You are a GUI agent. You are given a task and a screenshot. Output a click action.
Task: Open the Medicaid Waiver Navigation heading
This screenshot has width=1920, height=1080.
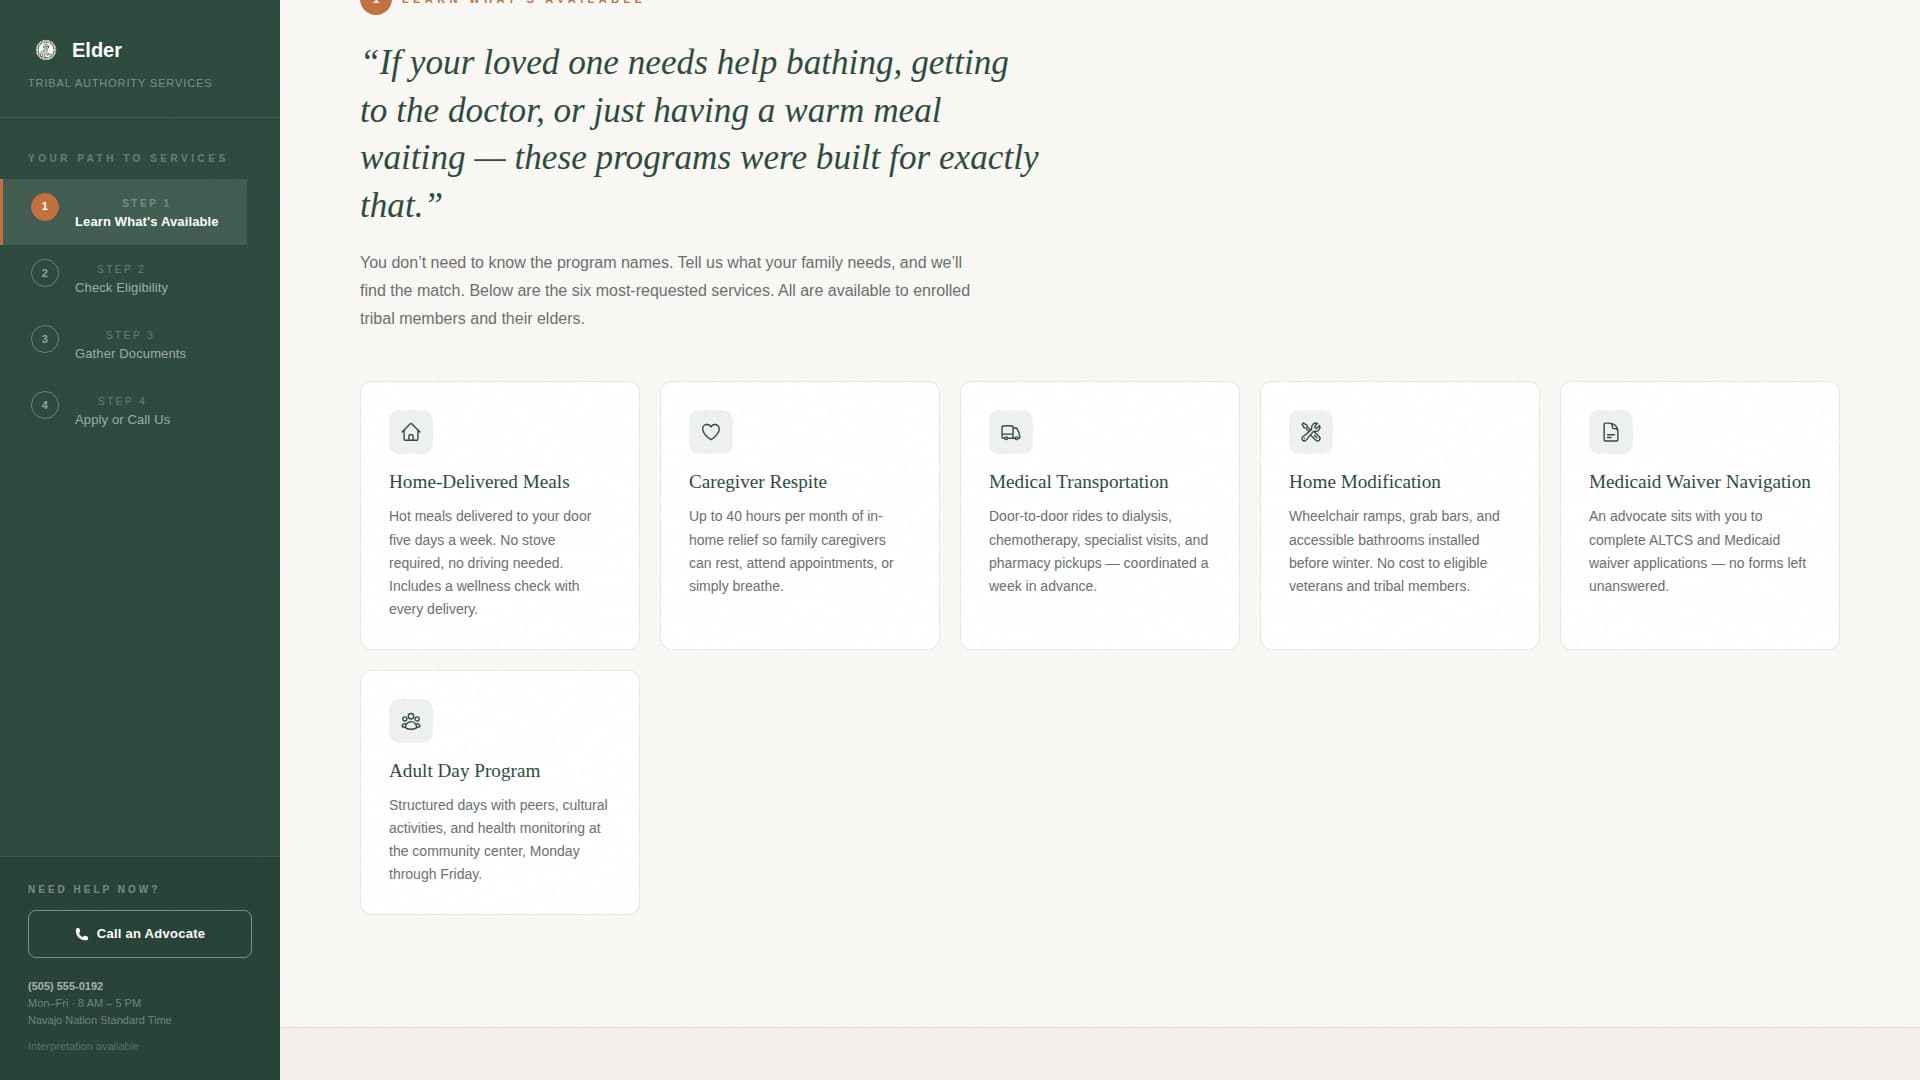(x=1699, y=482)
